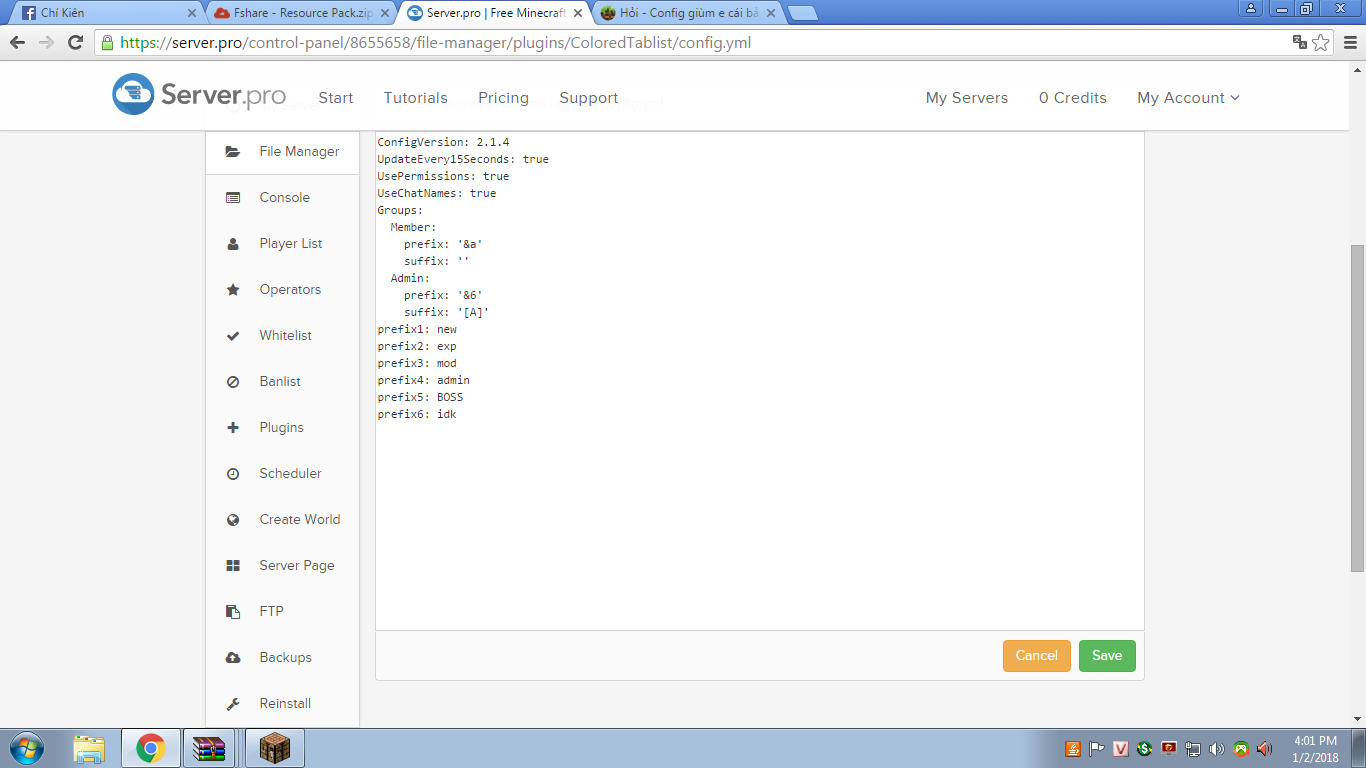
Task: Click the 'Member:' group line
Action: click(x=414, y=227)
